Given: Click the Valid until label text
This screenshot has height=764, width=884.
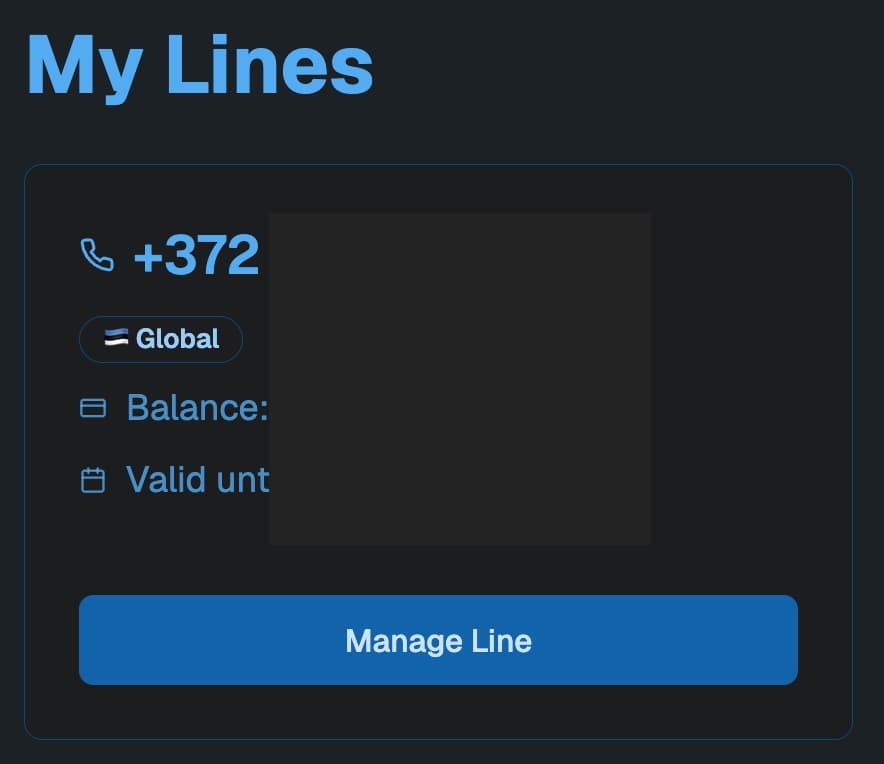Looking at the screenshot, I should pyautogui.click(x=197, y=480).
